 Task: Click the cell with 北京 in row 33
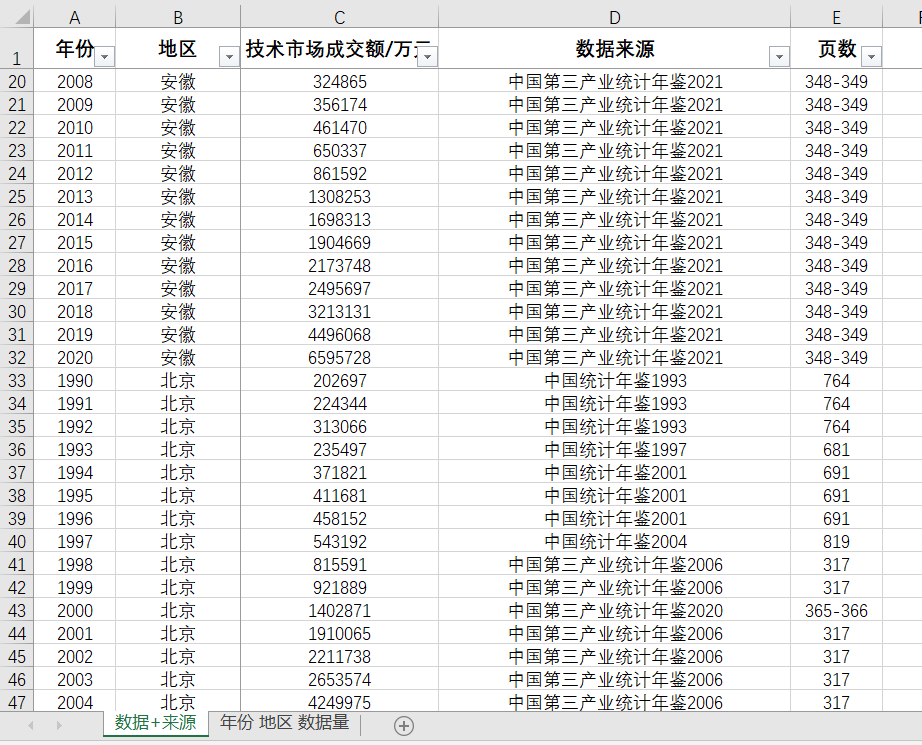pos(177,380)
